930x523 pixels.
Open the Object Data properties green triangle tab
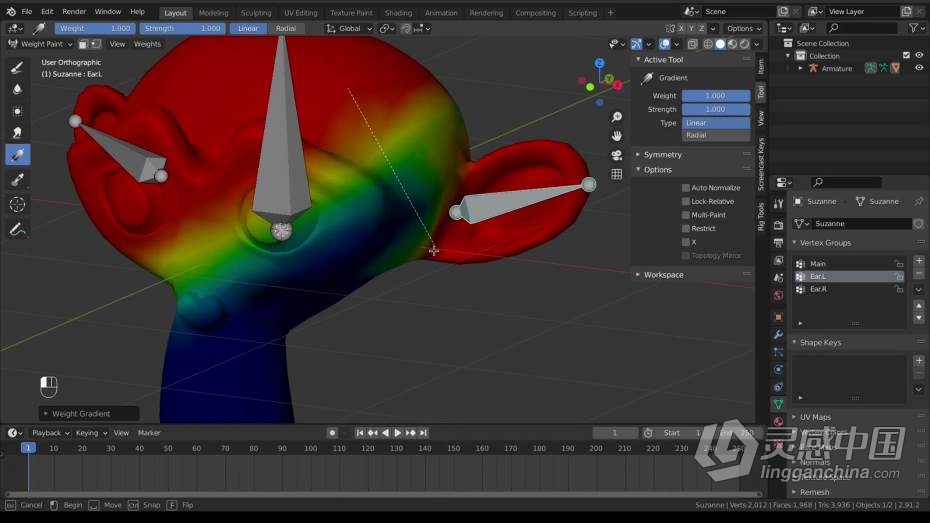pyautogui.click(x=778, y=404)
